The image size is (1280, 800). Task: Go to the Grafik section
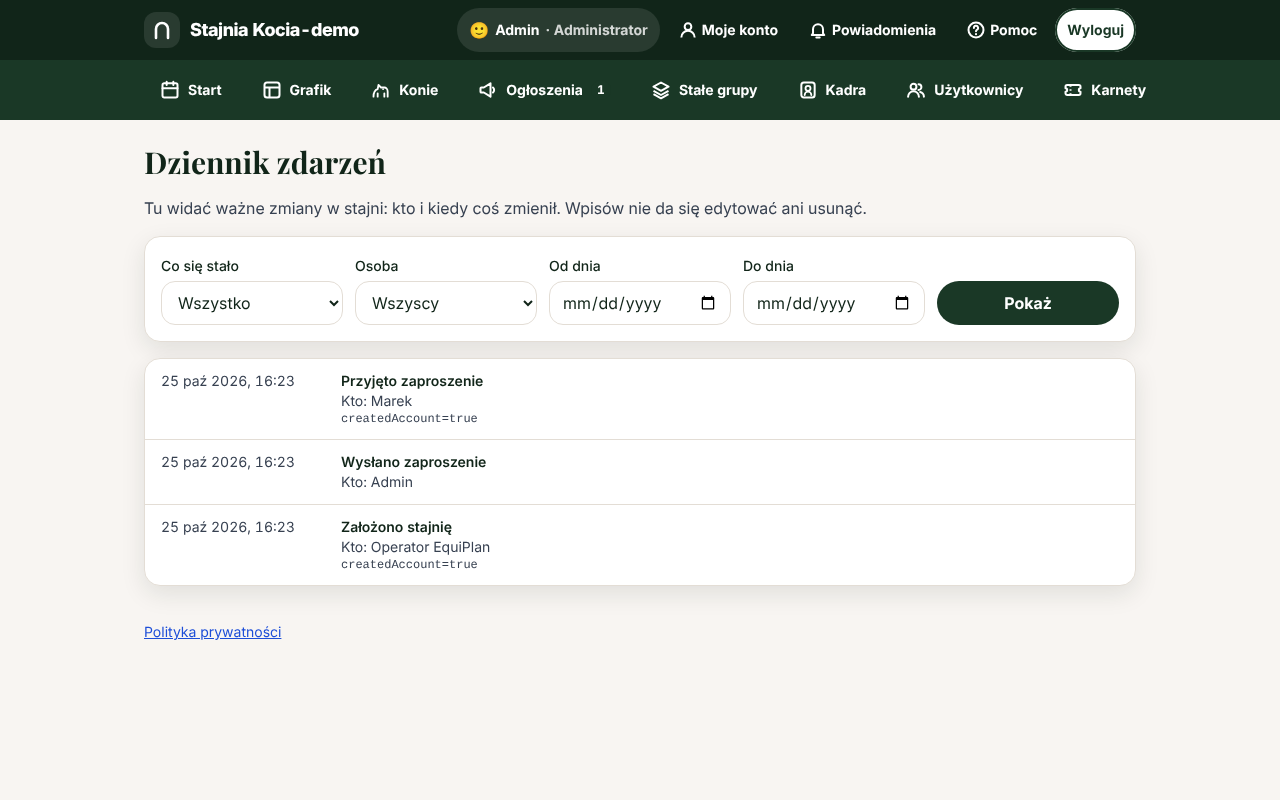[297, 90]
